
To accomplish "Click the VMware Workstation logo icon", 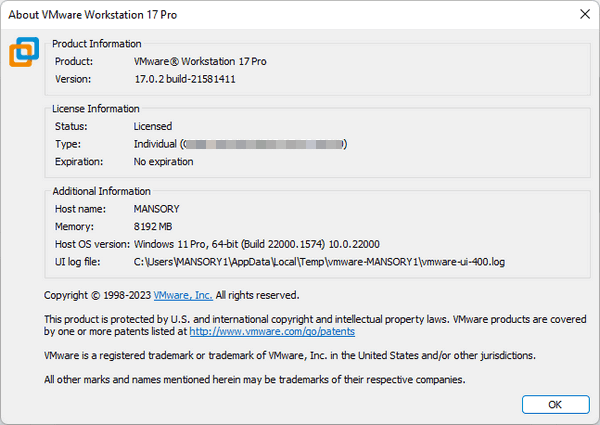I will [x=25, y=51].
